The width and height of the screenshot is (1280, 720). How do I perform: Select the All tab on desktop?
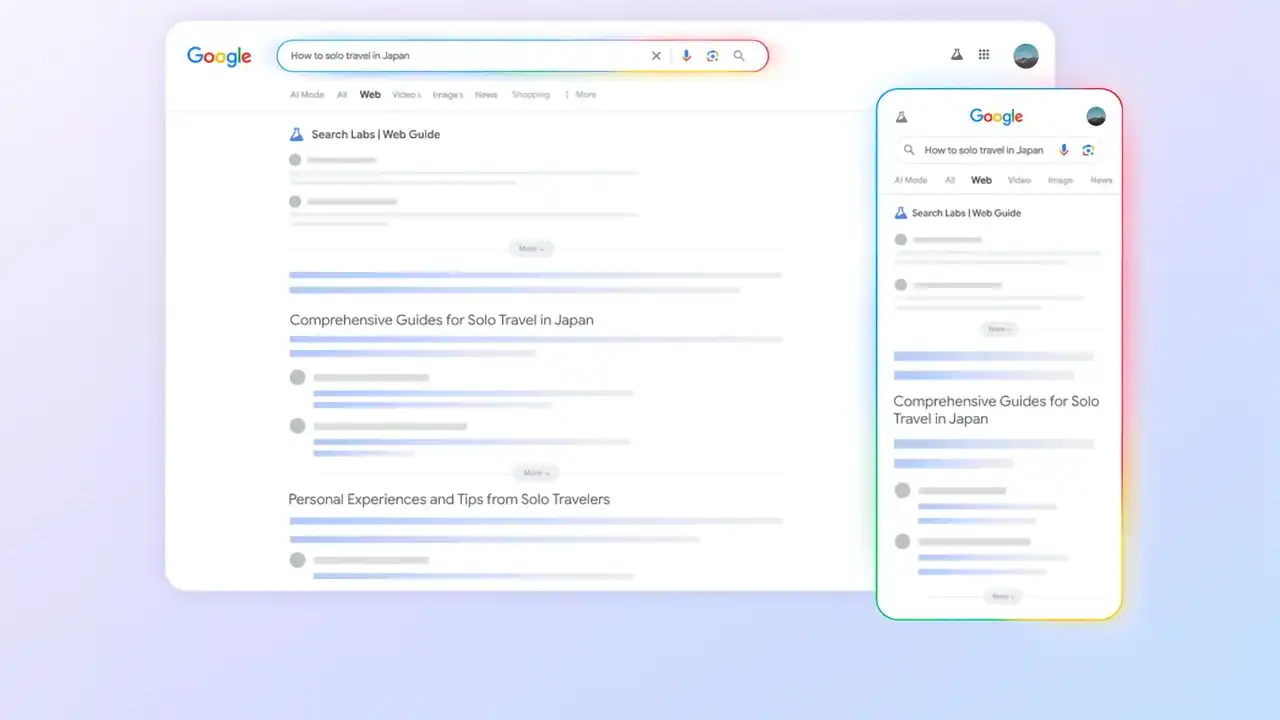(342, 95)
